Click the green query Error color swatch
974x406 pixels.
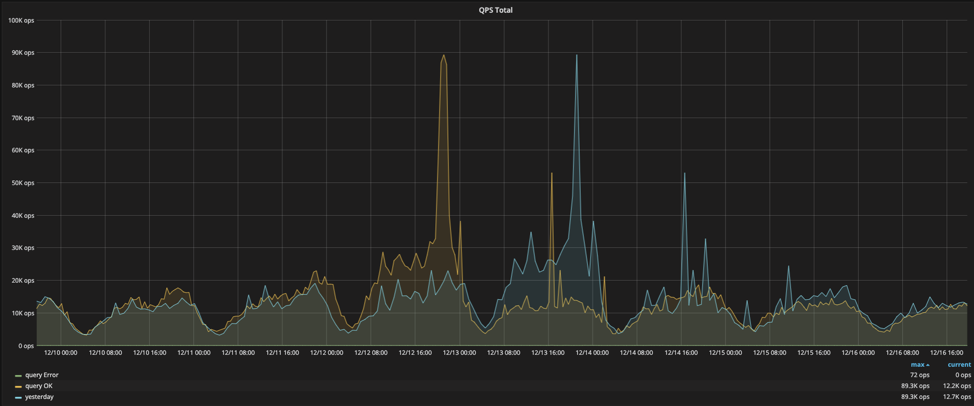pos(18,376)
